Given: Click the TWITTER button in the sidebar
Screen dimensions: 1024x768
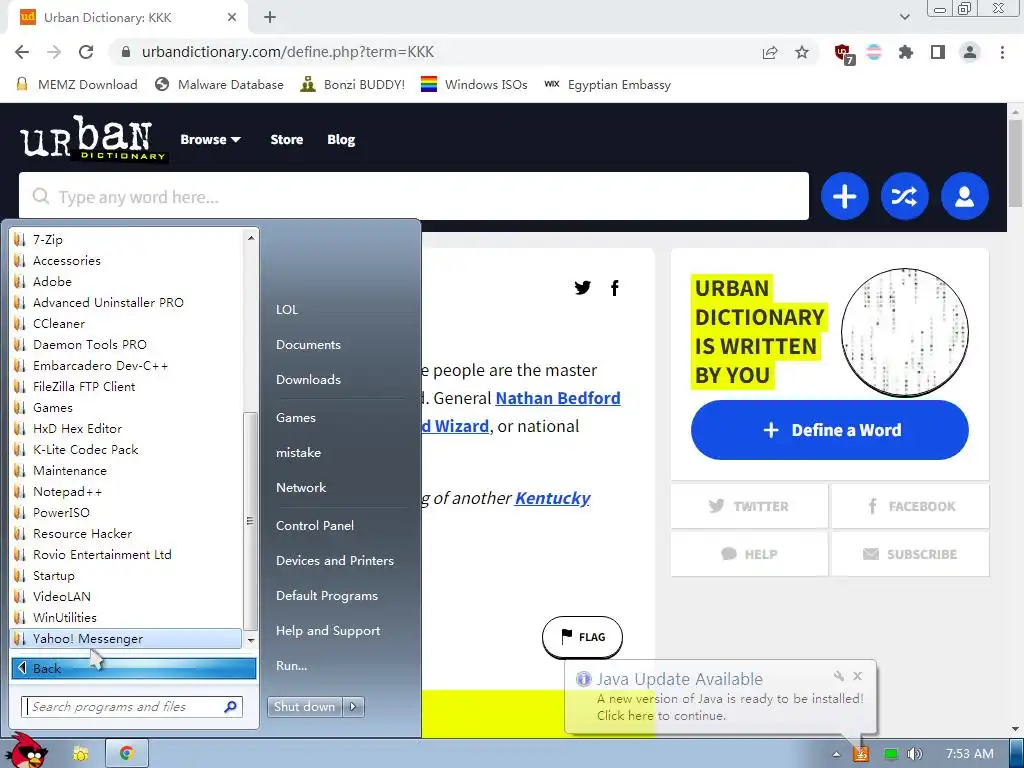Looking at the screenshot, I should point(749,506).
